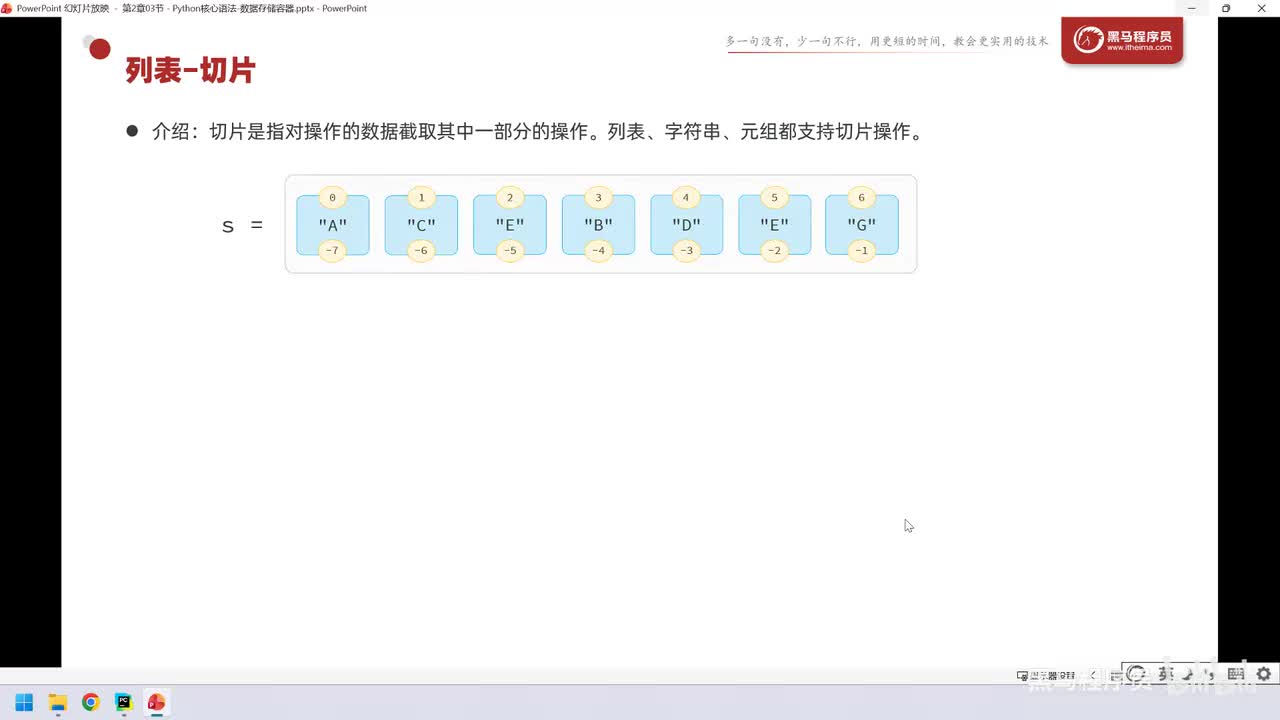
Task: Minimize the PowerPoint slideshow window
Action: click(1191, 8)
